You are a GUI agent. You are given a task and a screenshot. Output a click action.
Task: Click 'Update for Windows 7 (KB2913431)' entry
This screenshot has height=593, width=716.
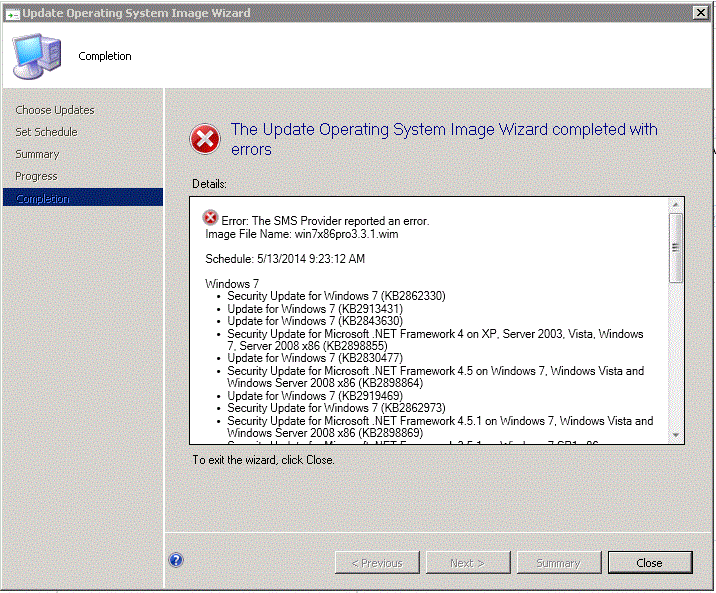coord(315,309)
